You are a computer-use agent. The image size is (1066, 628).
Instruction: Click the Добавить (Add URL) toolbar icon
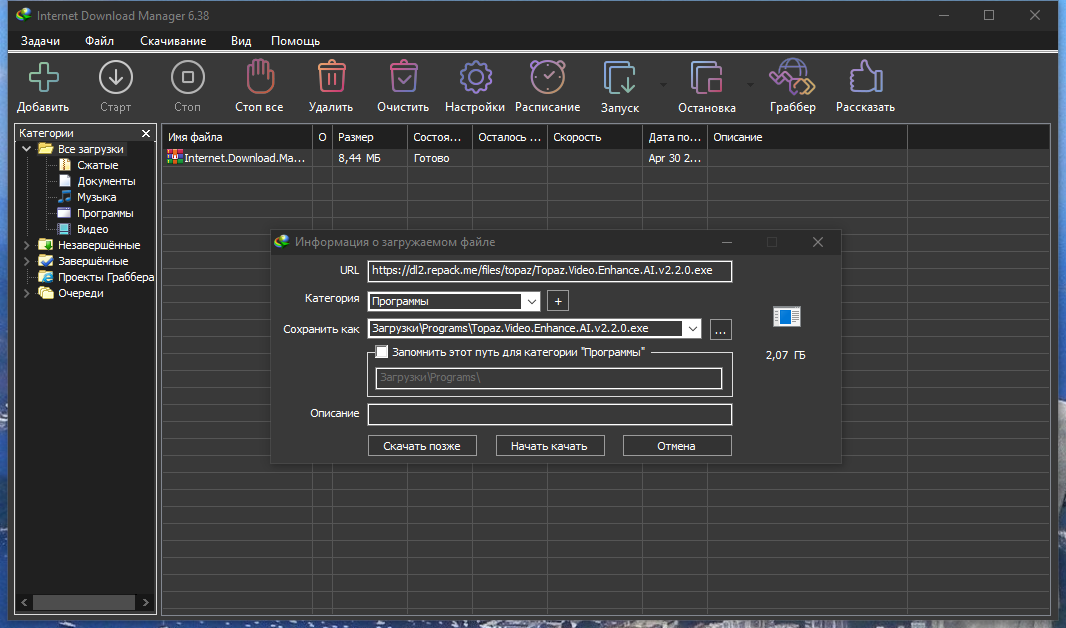point(43,78)
